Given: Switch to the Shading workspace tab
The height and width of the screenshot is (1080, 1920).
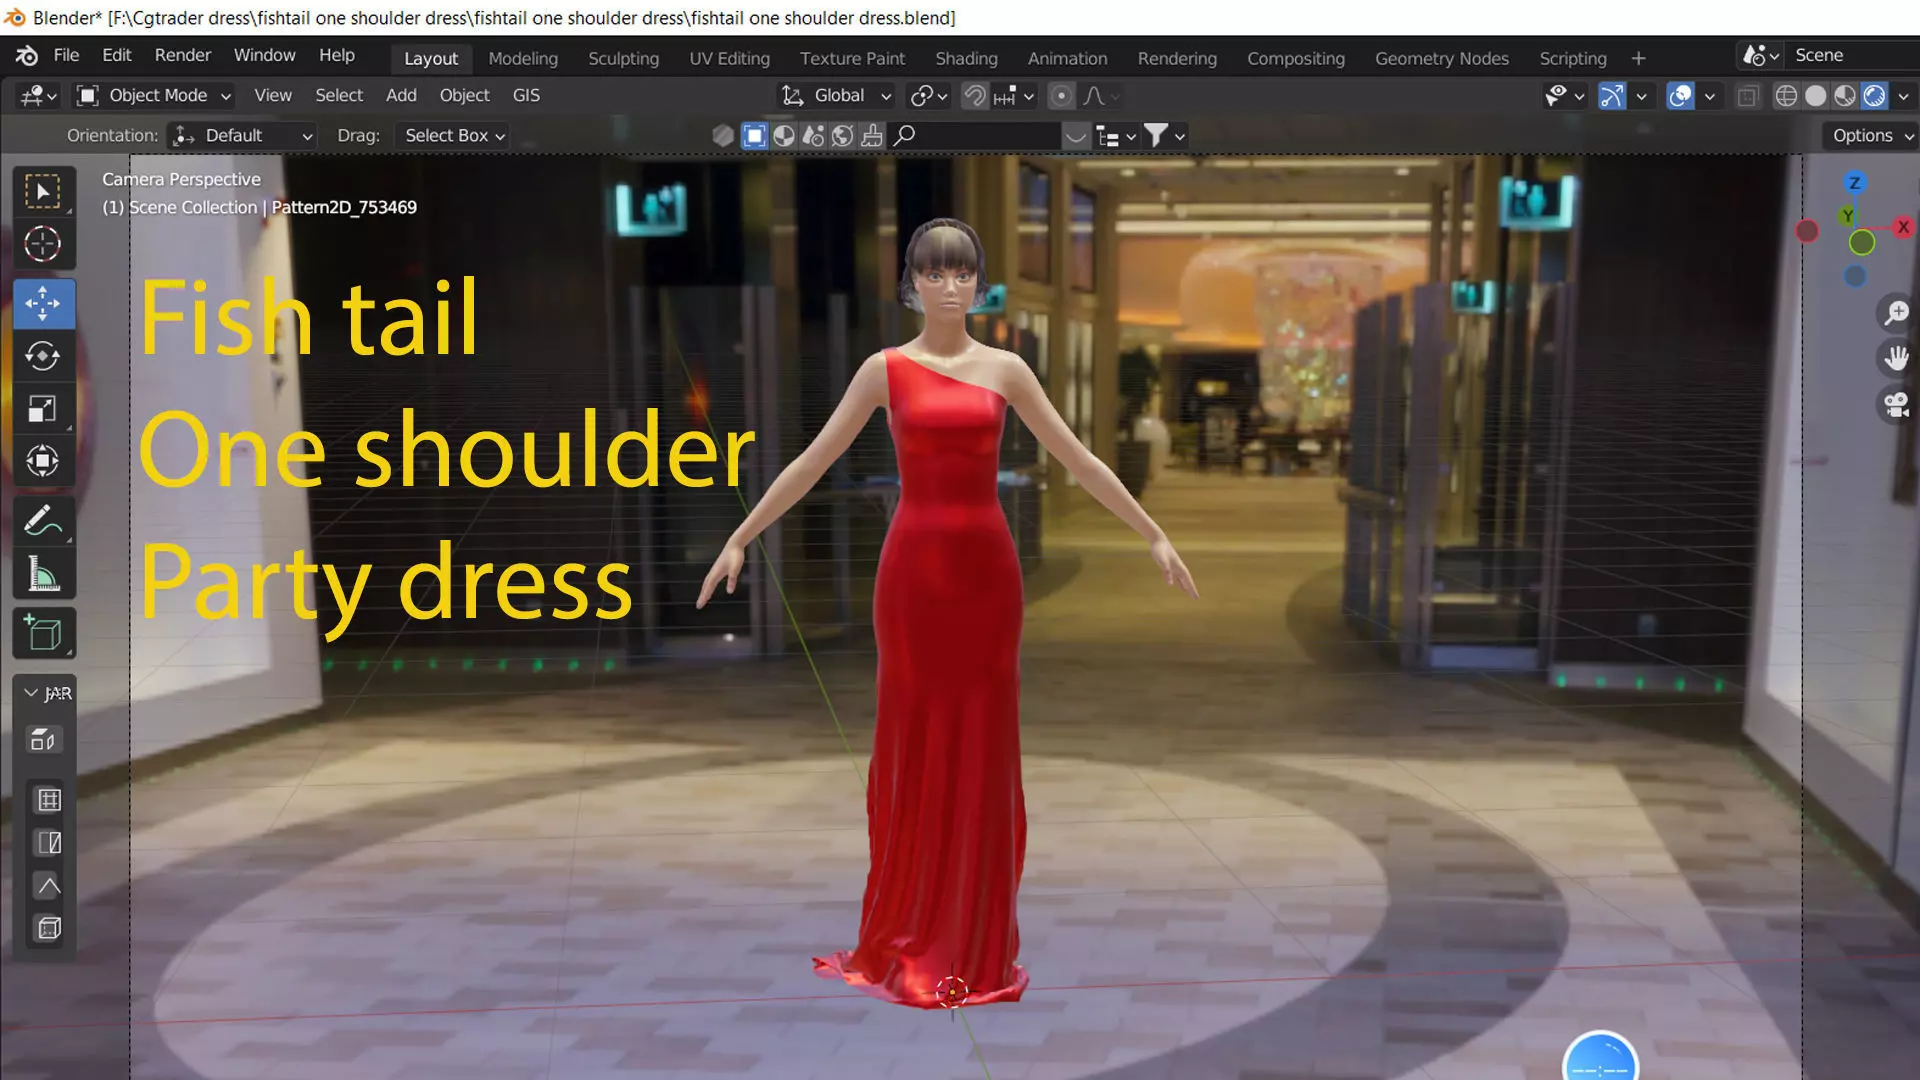Looking at the screenshot, I should coord(965,59).
